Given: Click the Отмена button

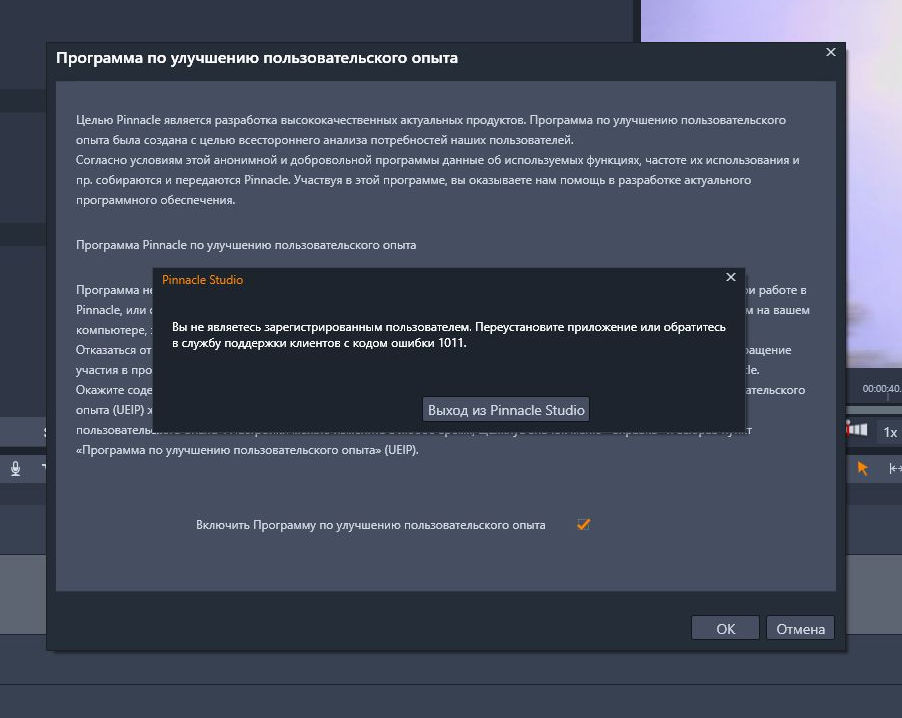Looking at the screenshot, I should 800,628.
